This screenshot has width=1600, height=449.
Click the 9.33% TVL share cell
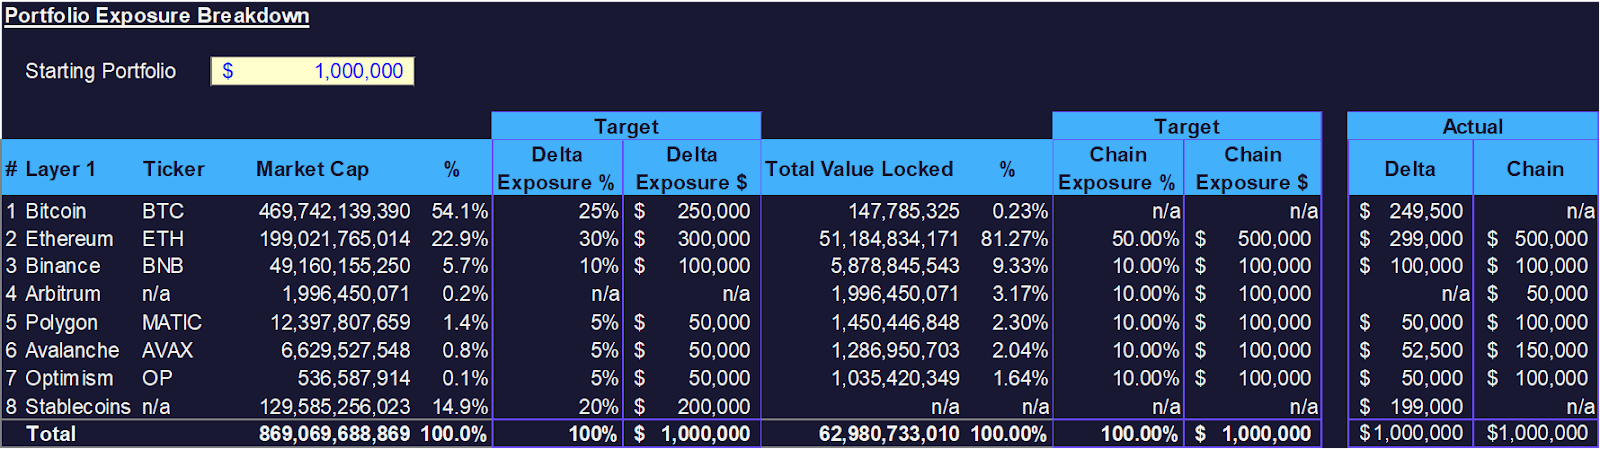coord(1020,266)
